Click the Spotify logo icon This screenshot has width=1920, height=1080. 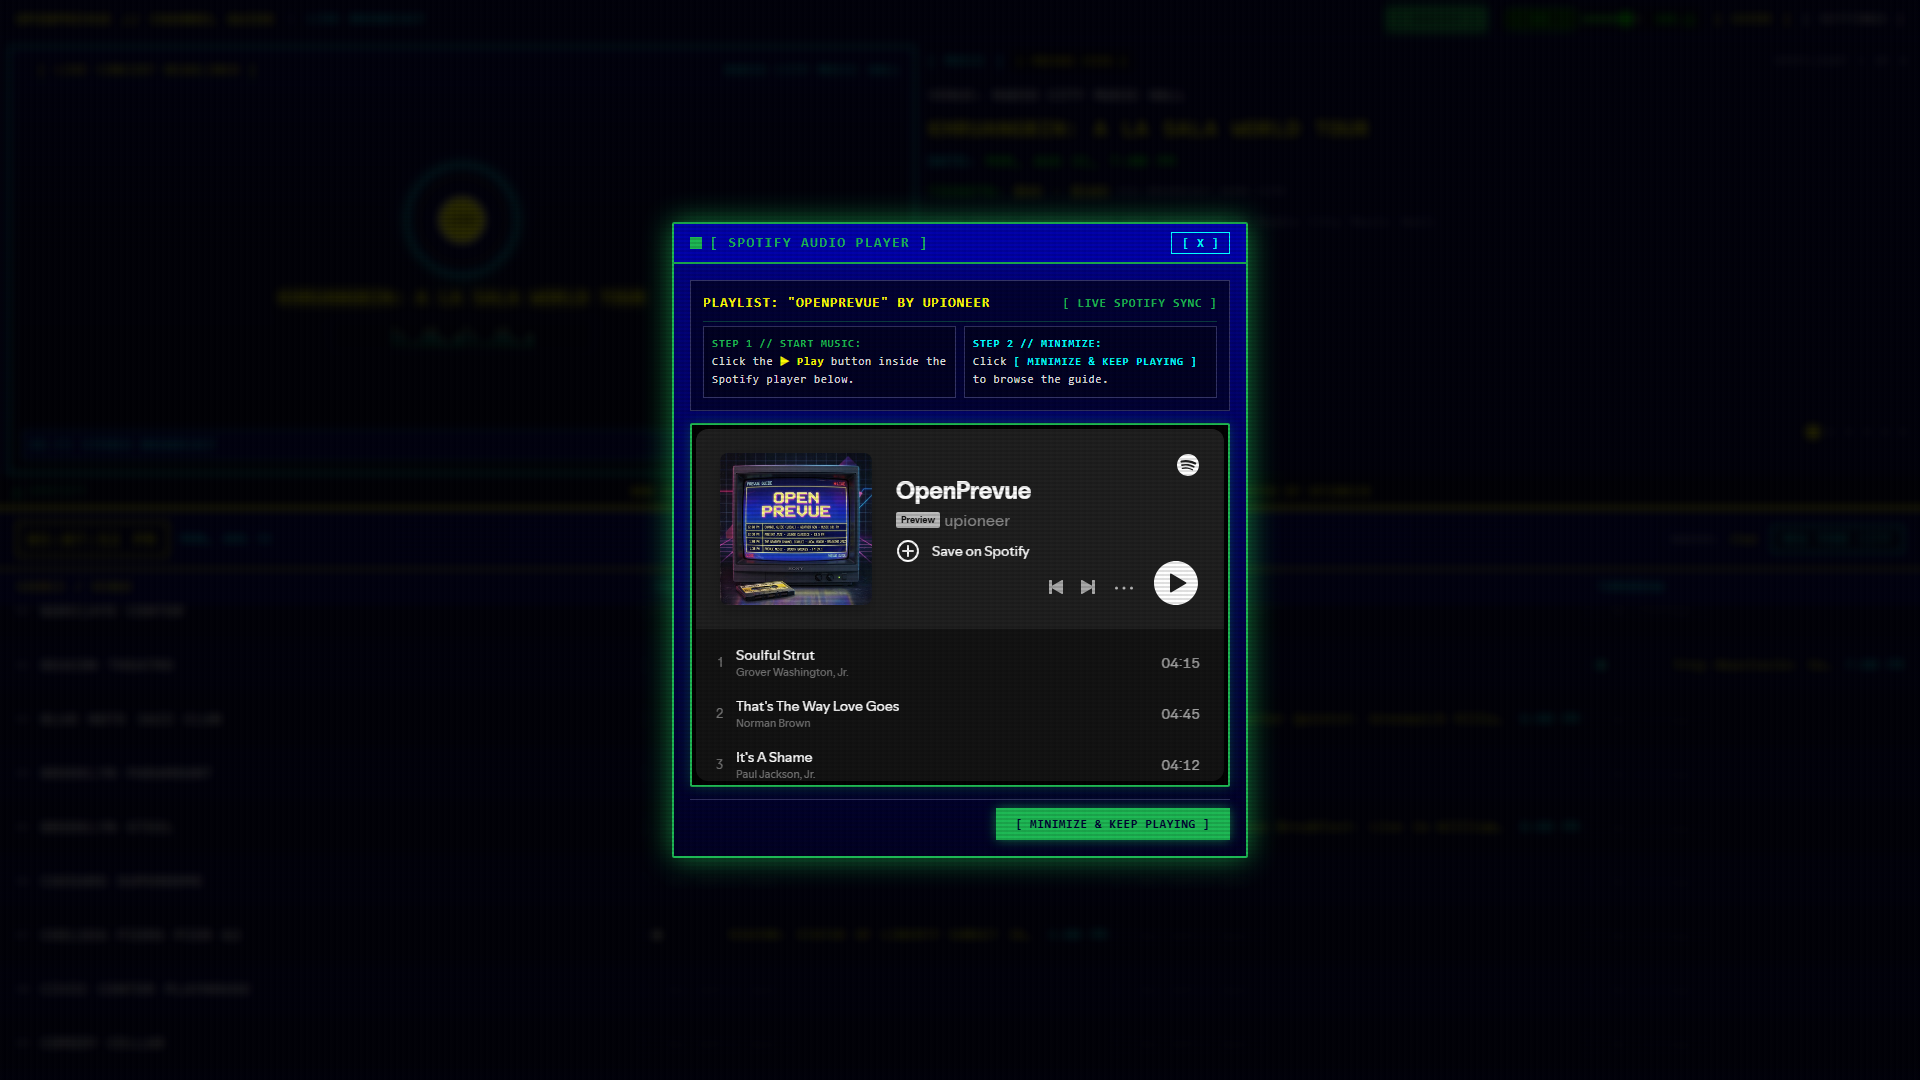click(x=1188, y=465)
